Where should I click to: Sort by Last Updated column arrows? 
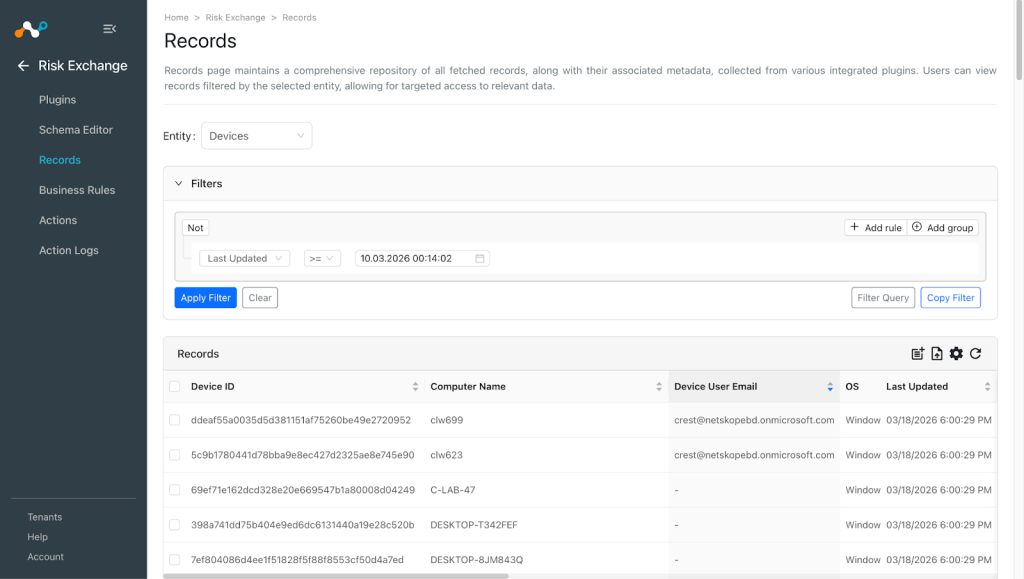(987, 386)
